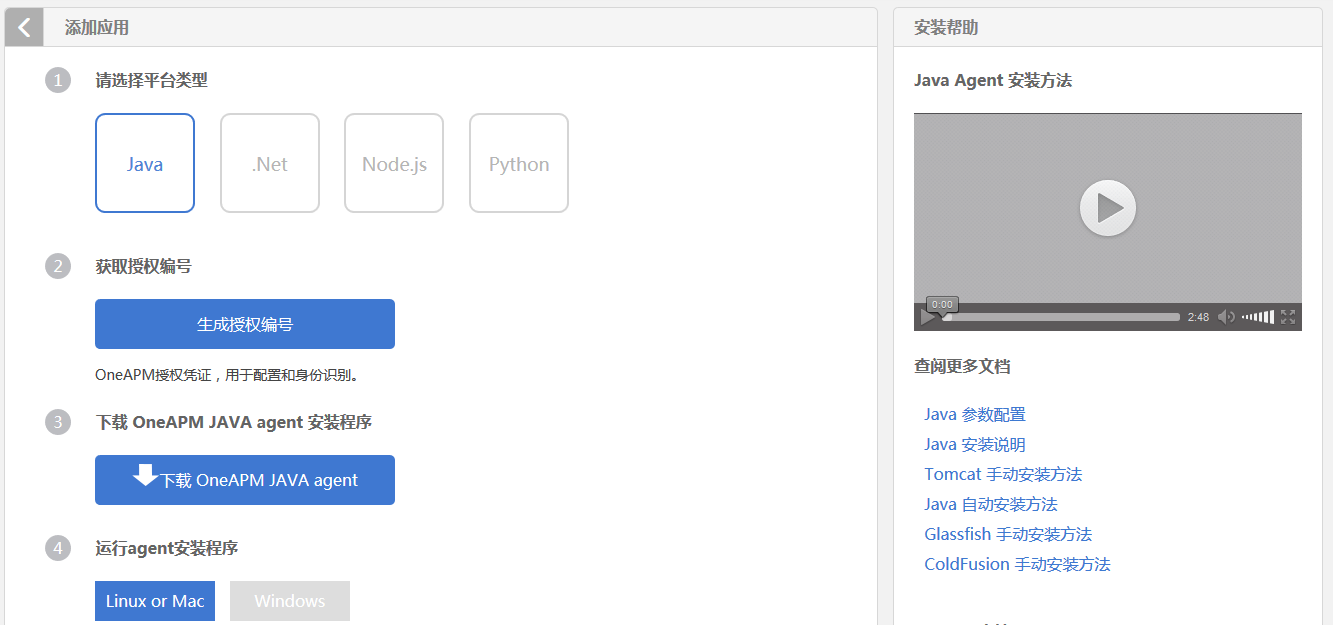This screenshot has height=625, width=1333.
Task: Click the 运行agent安装程序 step heading
Action: [166, 548]
